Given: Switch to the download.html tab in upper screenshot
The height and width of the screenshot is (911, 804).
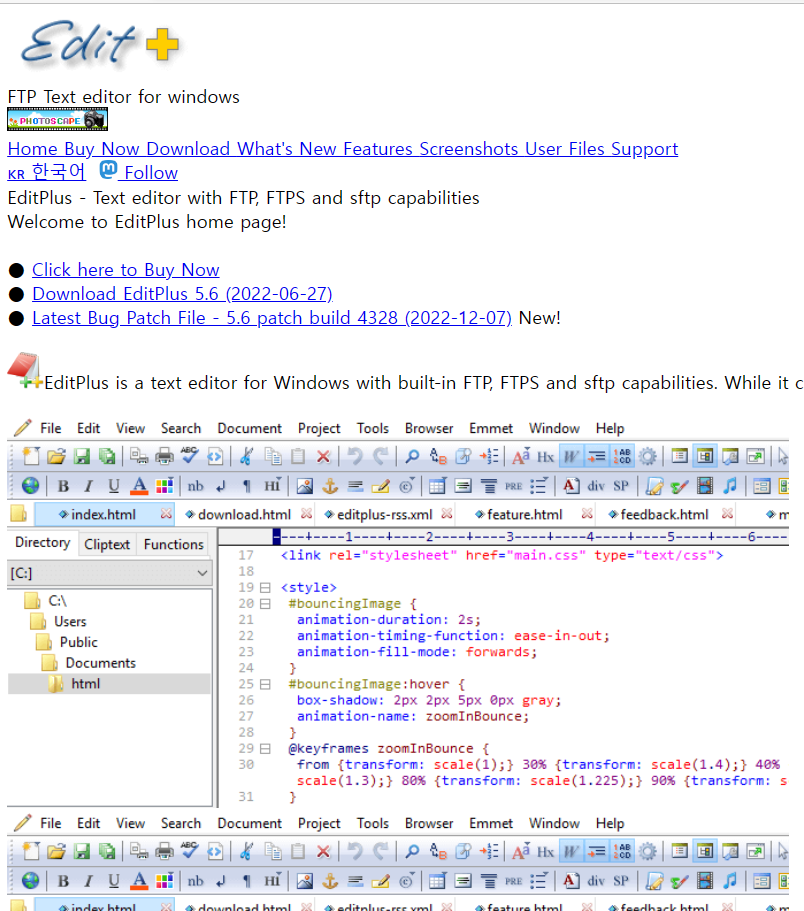Looking at the screenshot, I should 245,515.
